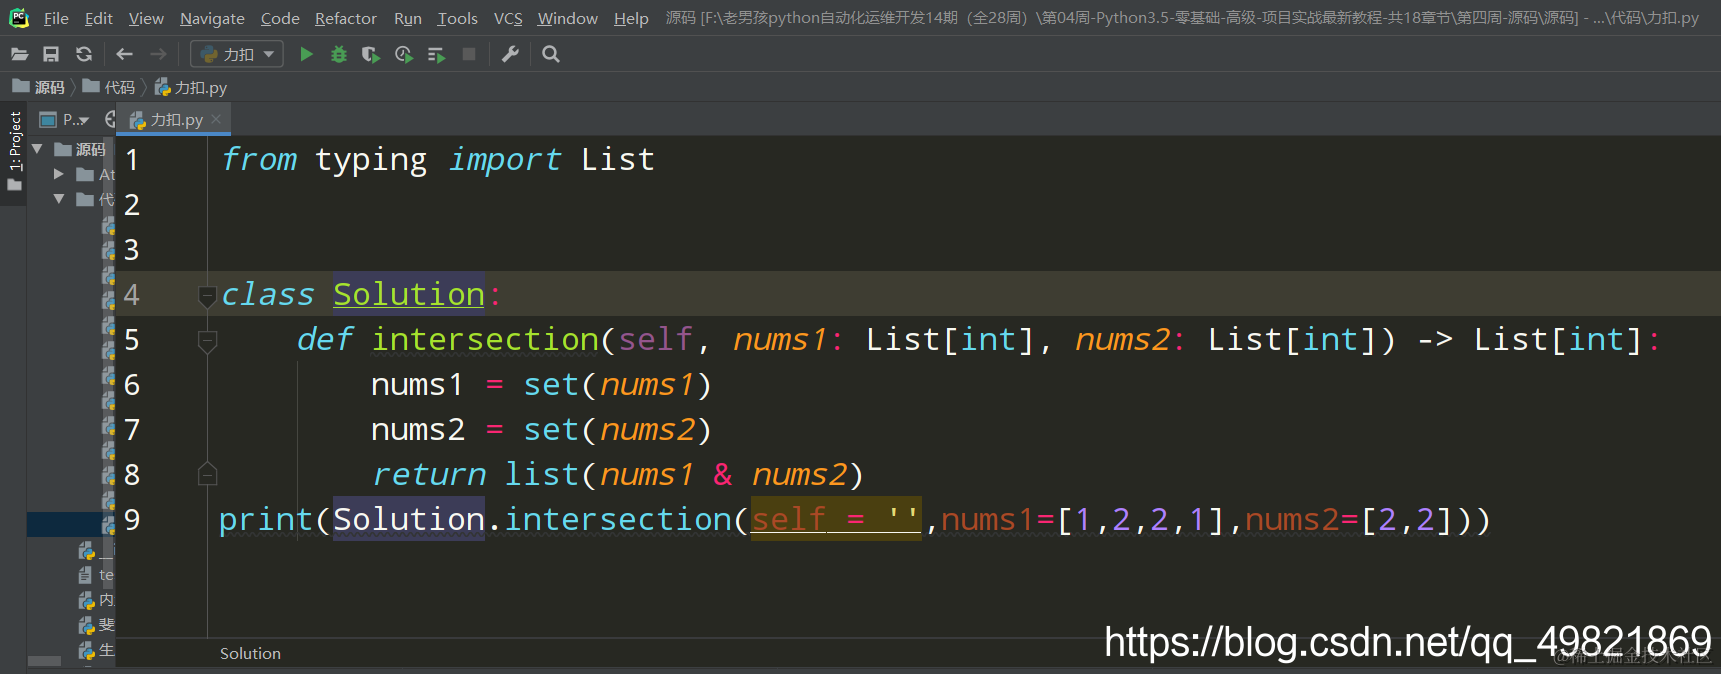Click the Save All floppy disk icon
This screenshot has height=674, width=1721.
pos(51,54)
